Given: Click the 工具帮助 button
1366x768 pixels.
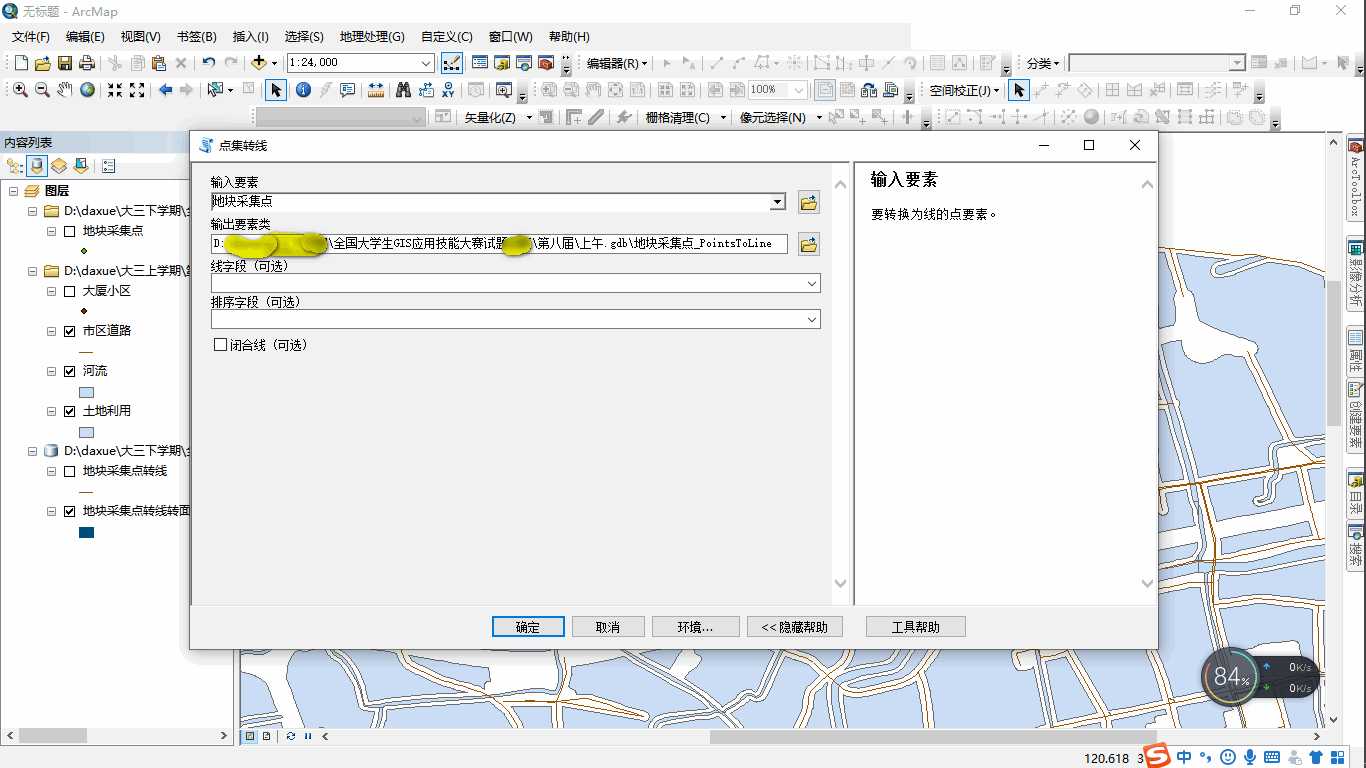Looking at the screenshot, I should 916,627.
